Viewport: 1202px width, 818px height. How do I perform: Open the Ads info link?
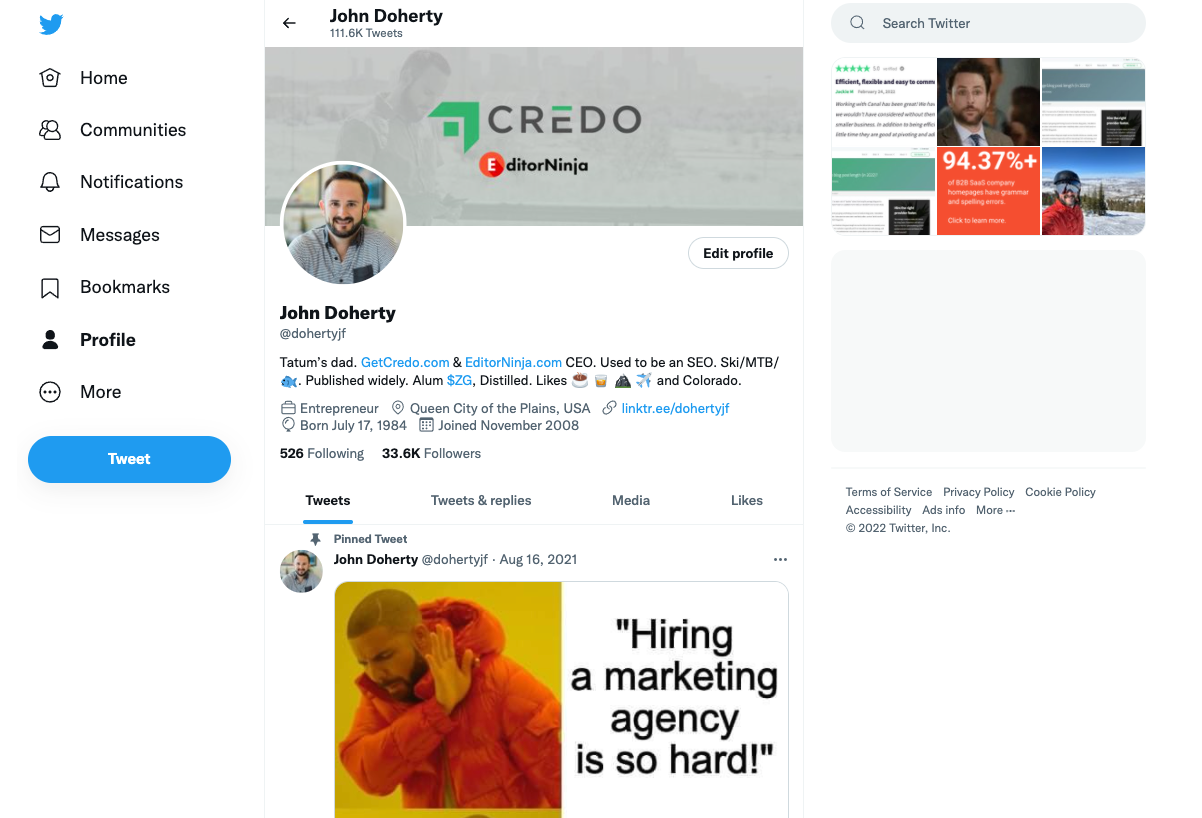(944, 510)
